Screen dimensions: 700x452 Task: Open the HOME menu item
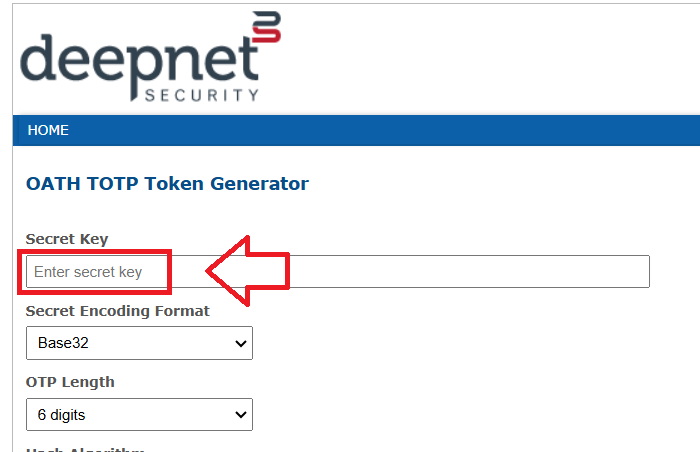48,130
